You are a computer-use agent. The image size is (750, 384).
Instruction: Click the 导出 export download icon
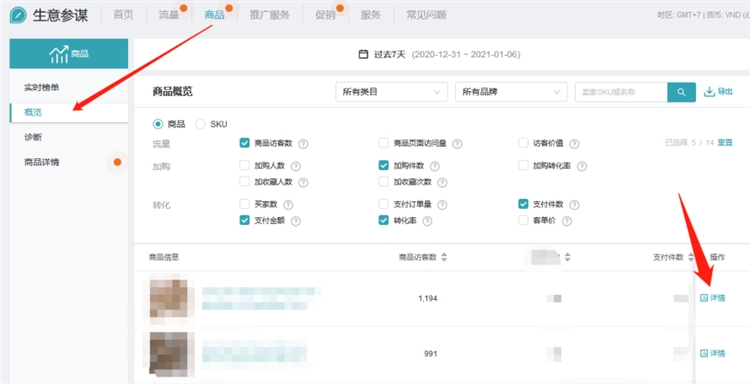[708, 92]
